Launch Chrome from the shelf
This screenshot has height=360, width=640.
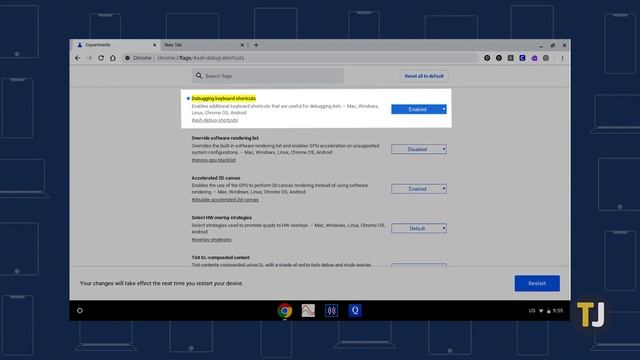pyautogui.click(x=285, y=311)
